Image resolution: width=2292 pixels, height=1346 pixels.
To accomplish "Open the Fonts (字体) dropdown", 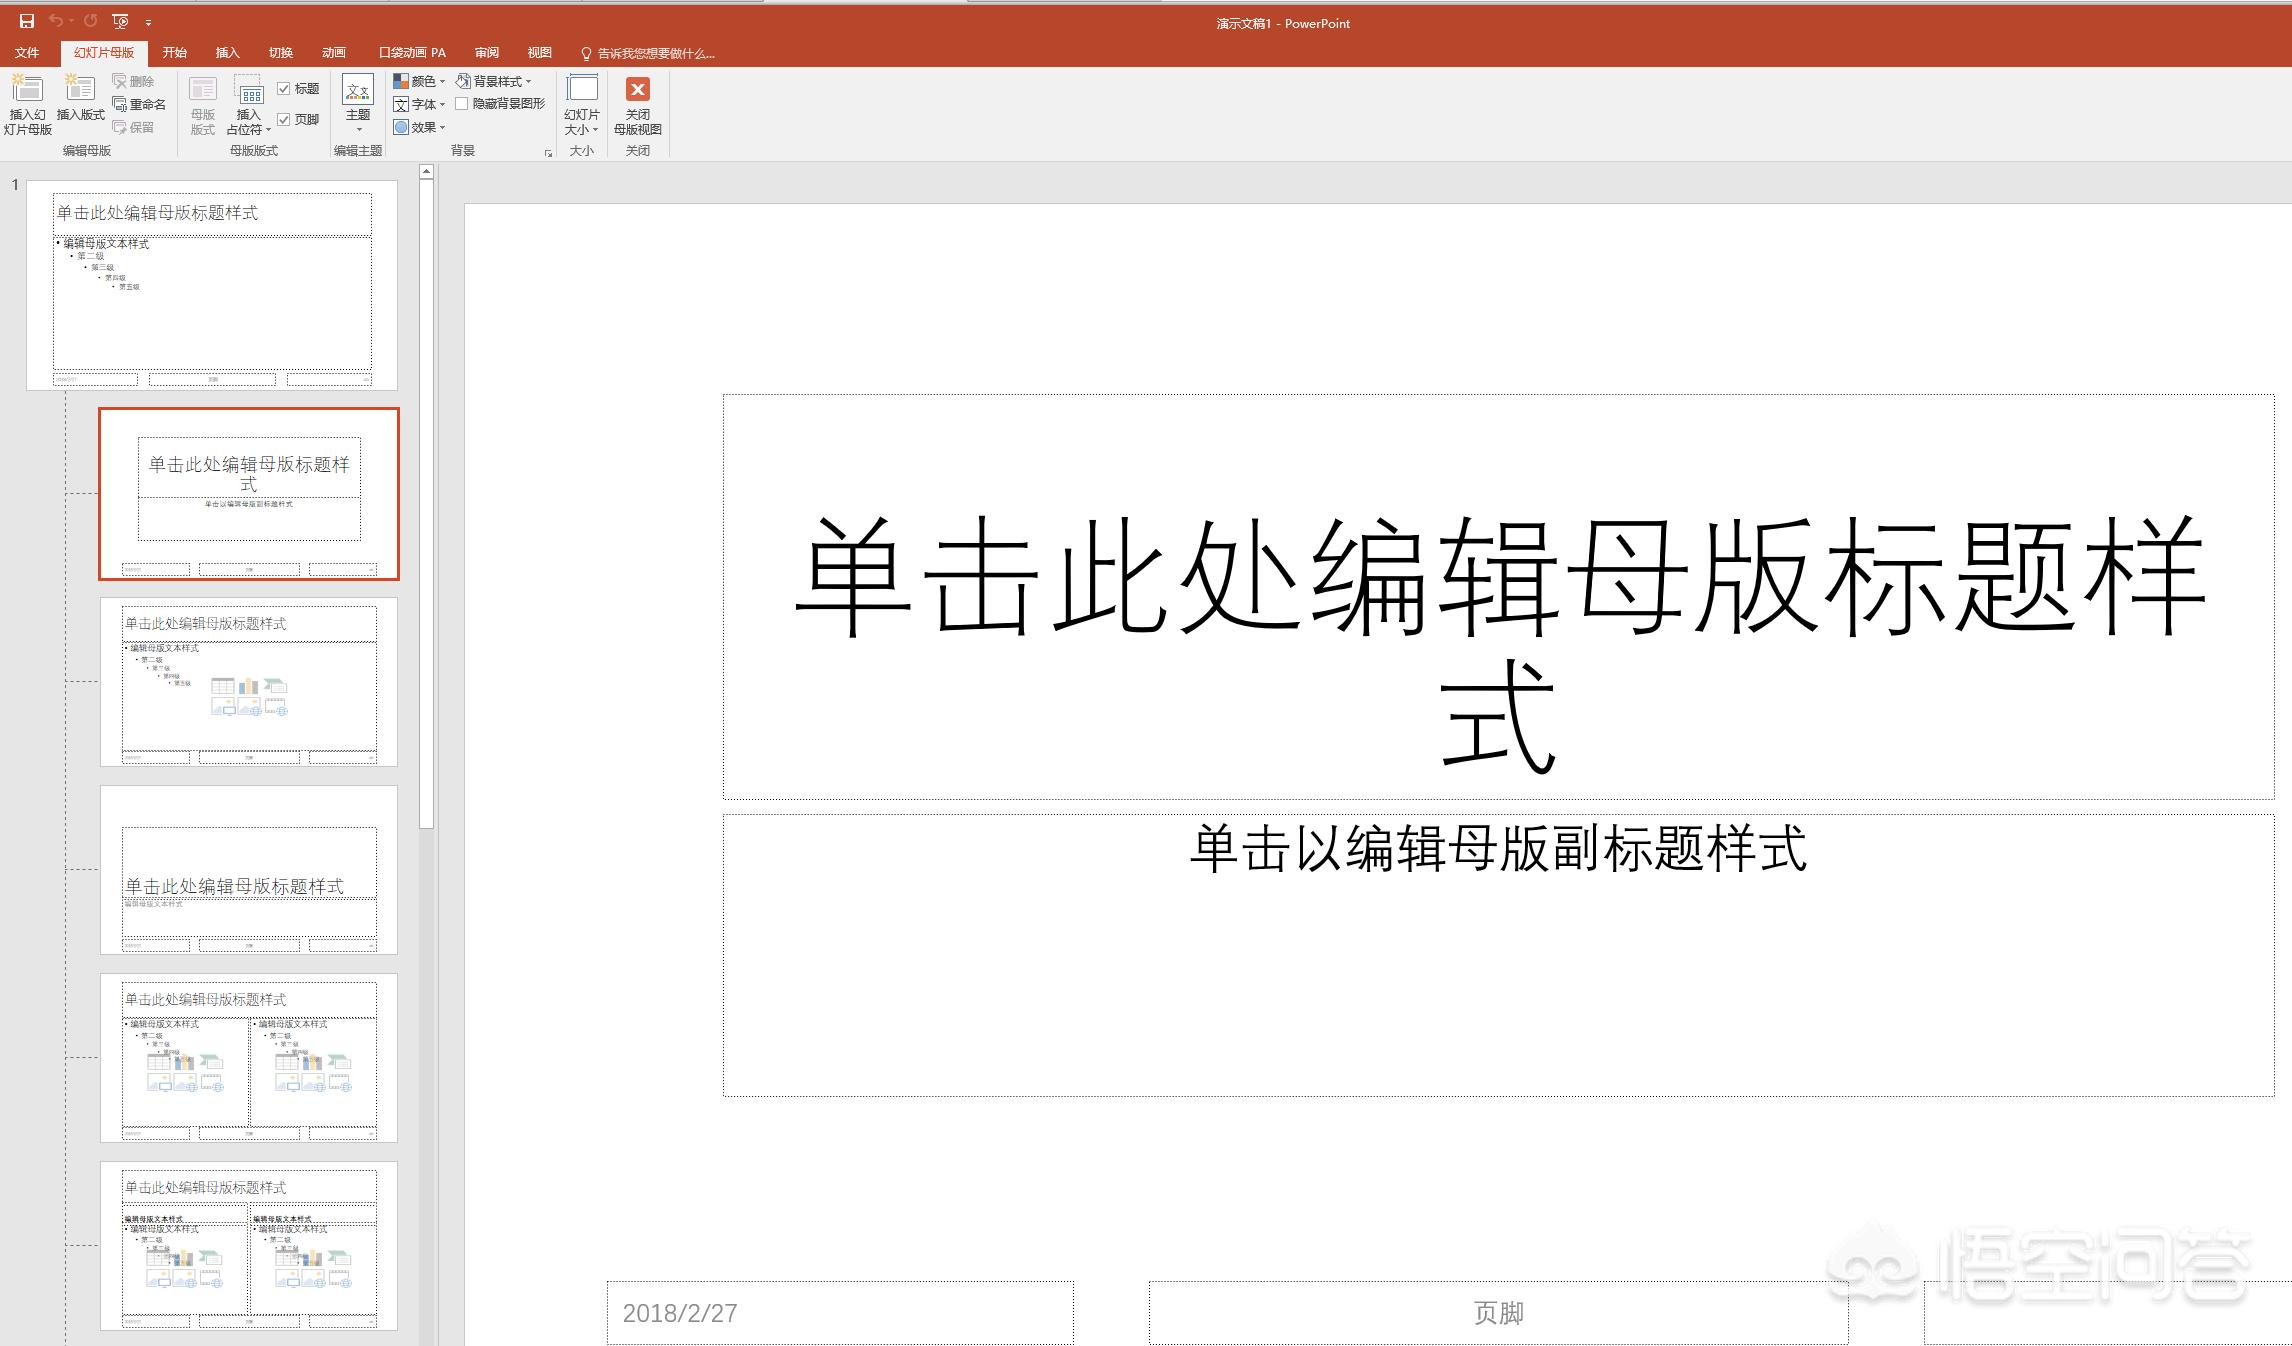I will pyautogui.click(x=420, y=104).
